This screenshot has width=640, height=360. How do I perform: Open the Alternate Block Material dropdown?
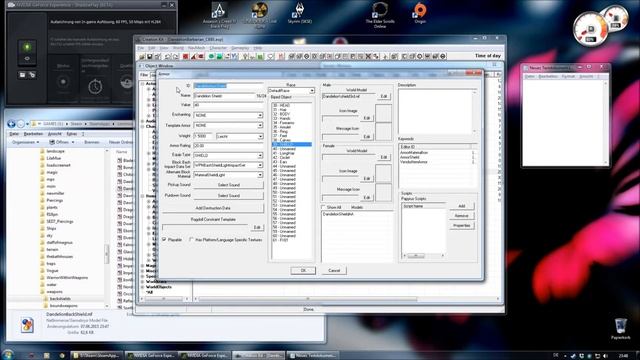click(260, 175)
